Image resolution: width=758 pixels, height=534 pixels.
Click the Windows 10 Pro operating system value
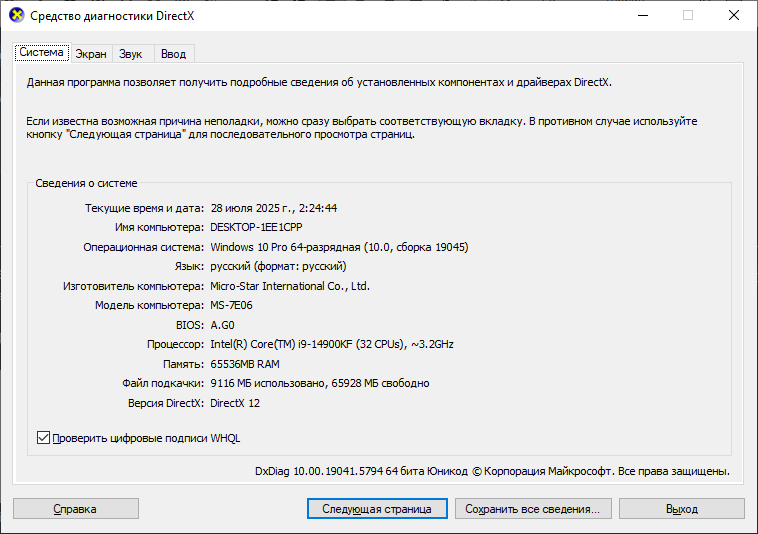tap(339, 247)
